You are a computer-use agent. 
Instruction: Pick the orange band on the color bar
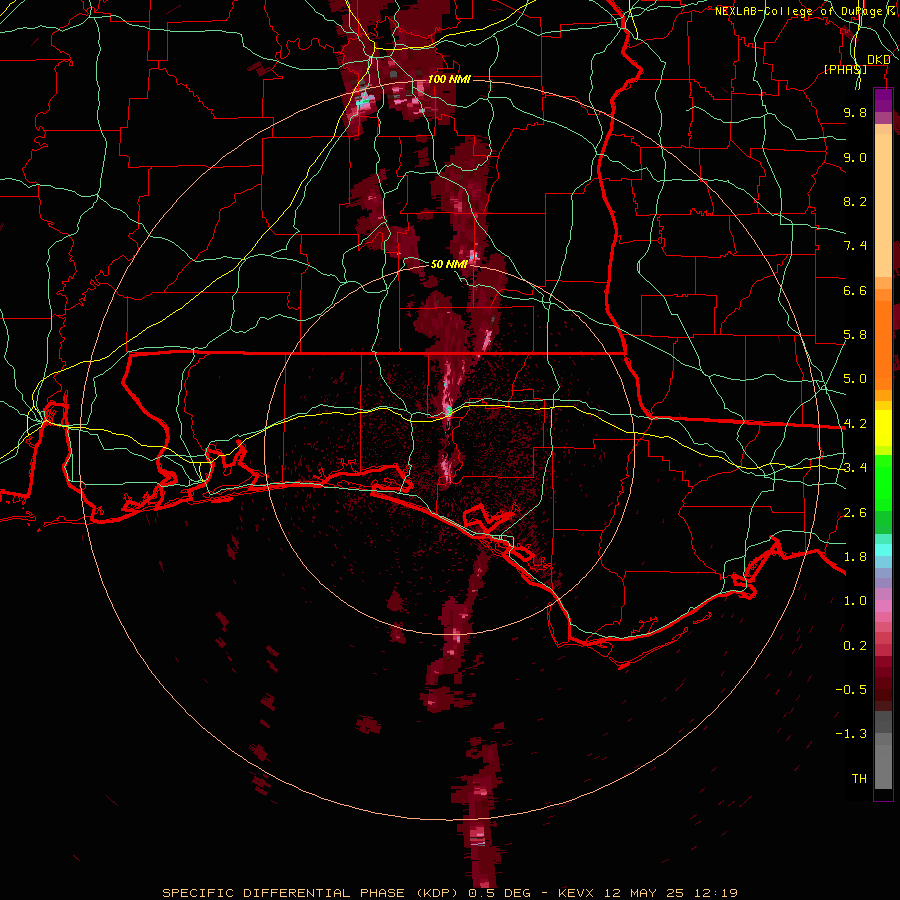pyautogui.click(x=883, y=344)
